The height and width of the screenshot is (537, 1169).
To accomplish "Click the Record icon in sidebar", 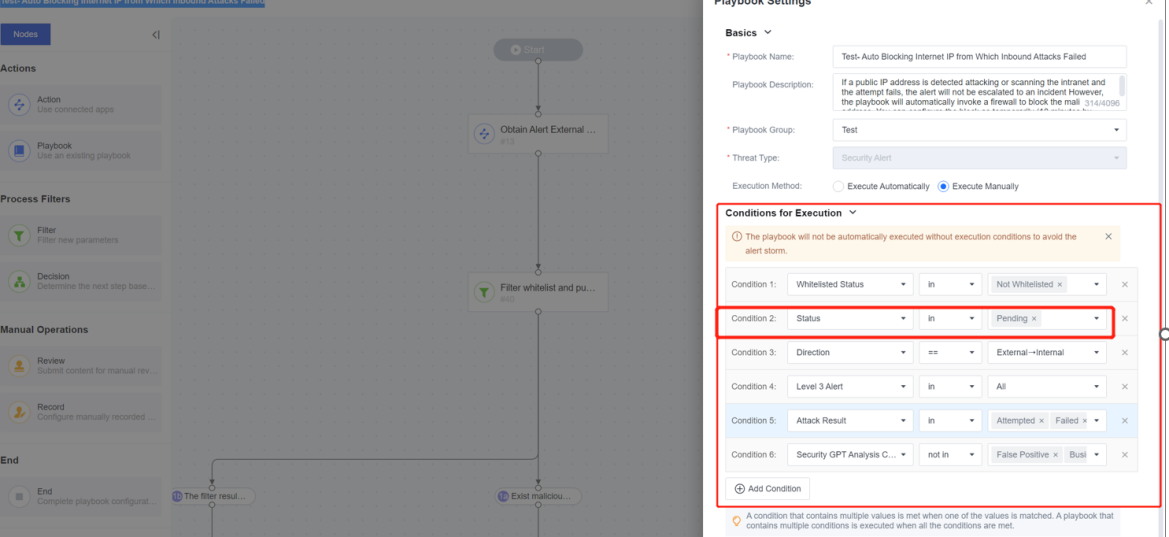I will pos(19,412).
